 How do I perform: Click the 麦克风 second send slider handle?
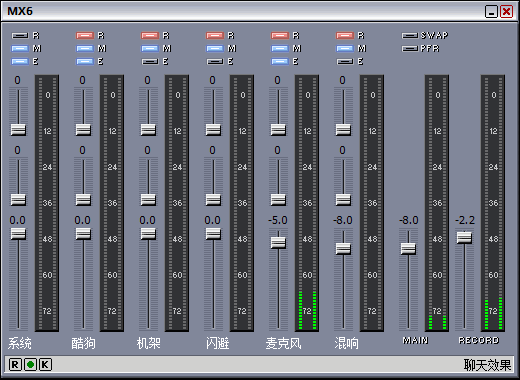[x=278, y=199]
